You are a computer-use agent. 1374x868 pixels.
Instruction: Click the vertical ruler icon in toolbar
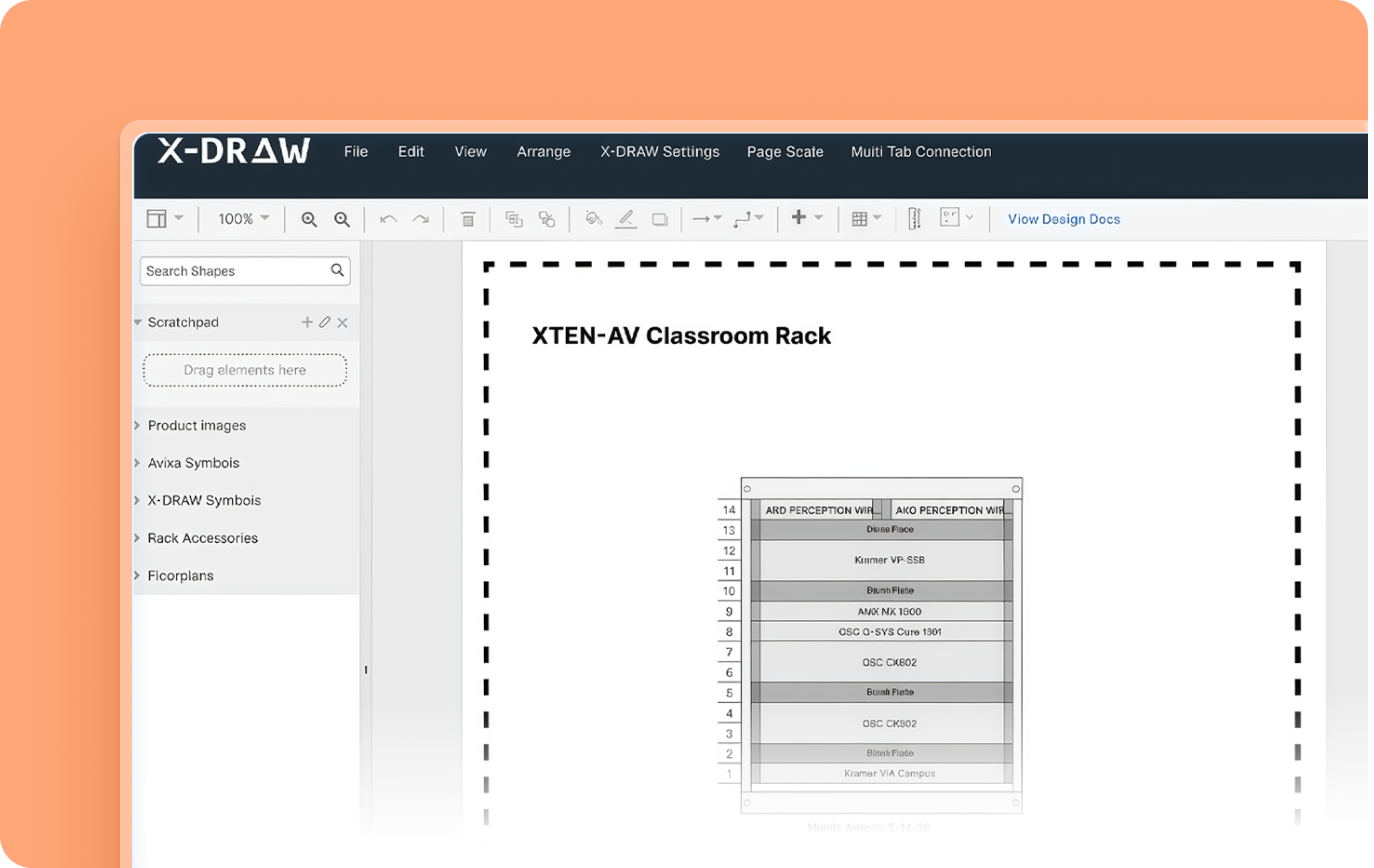[x=914, y=219]
